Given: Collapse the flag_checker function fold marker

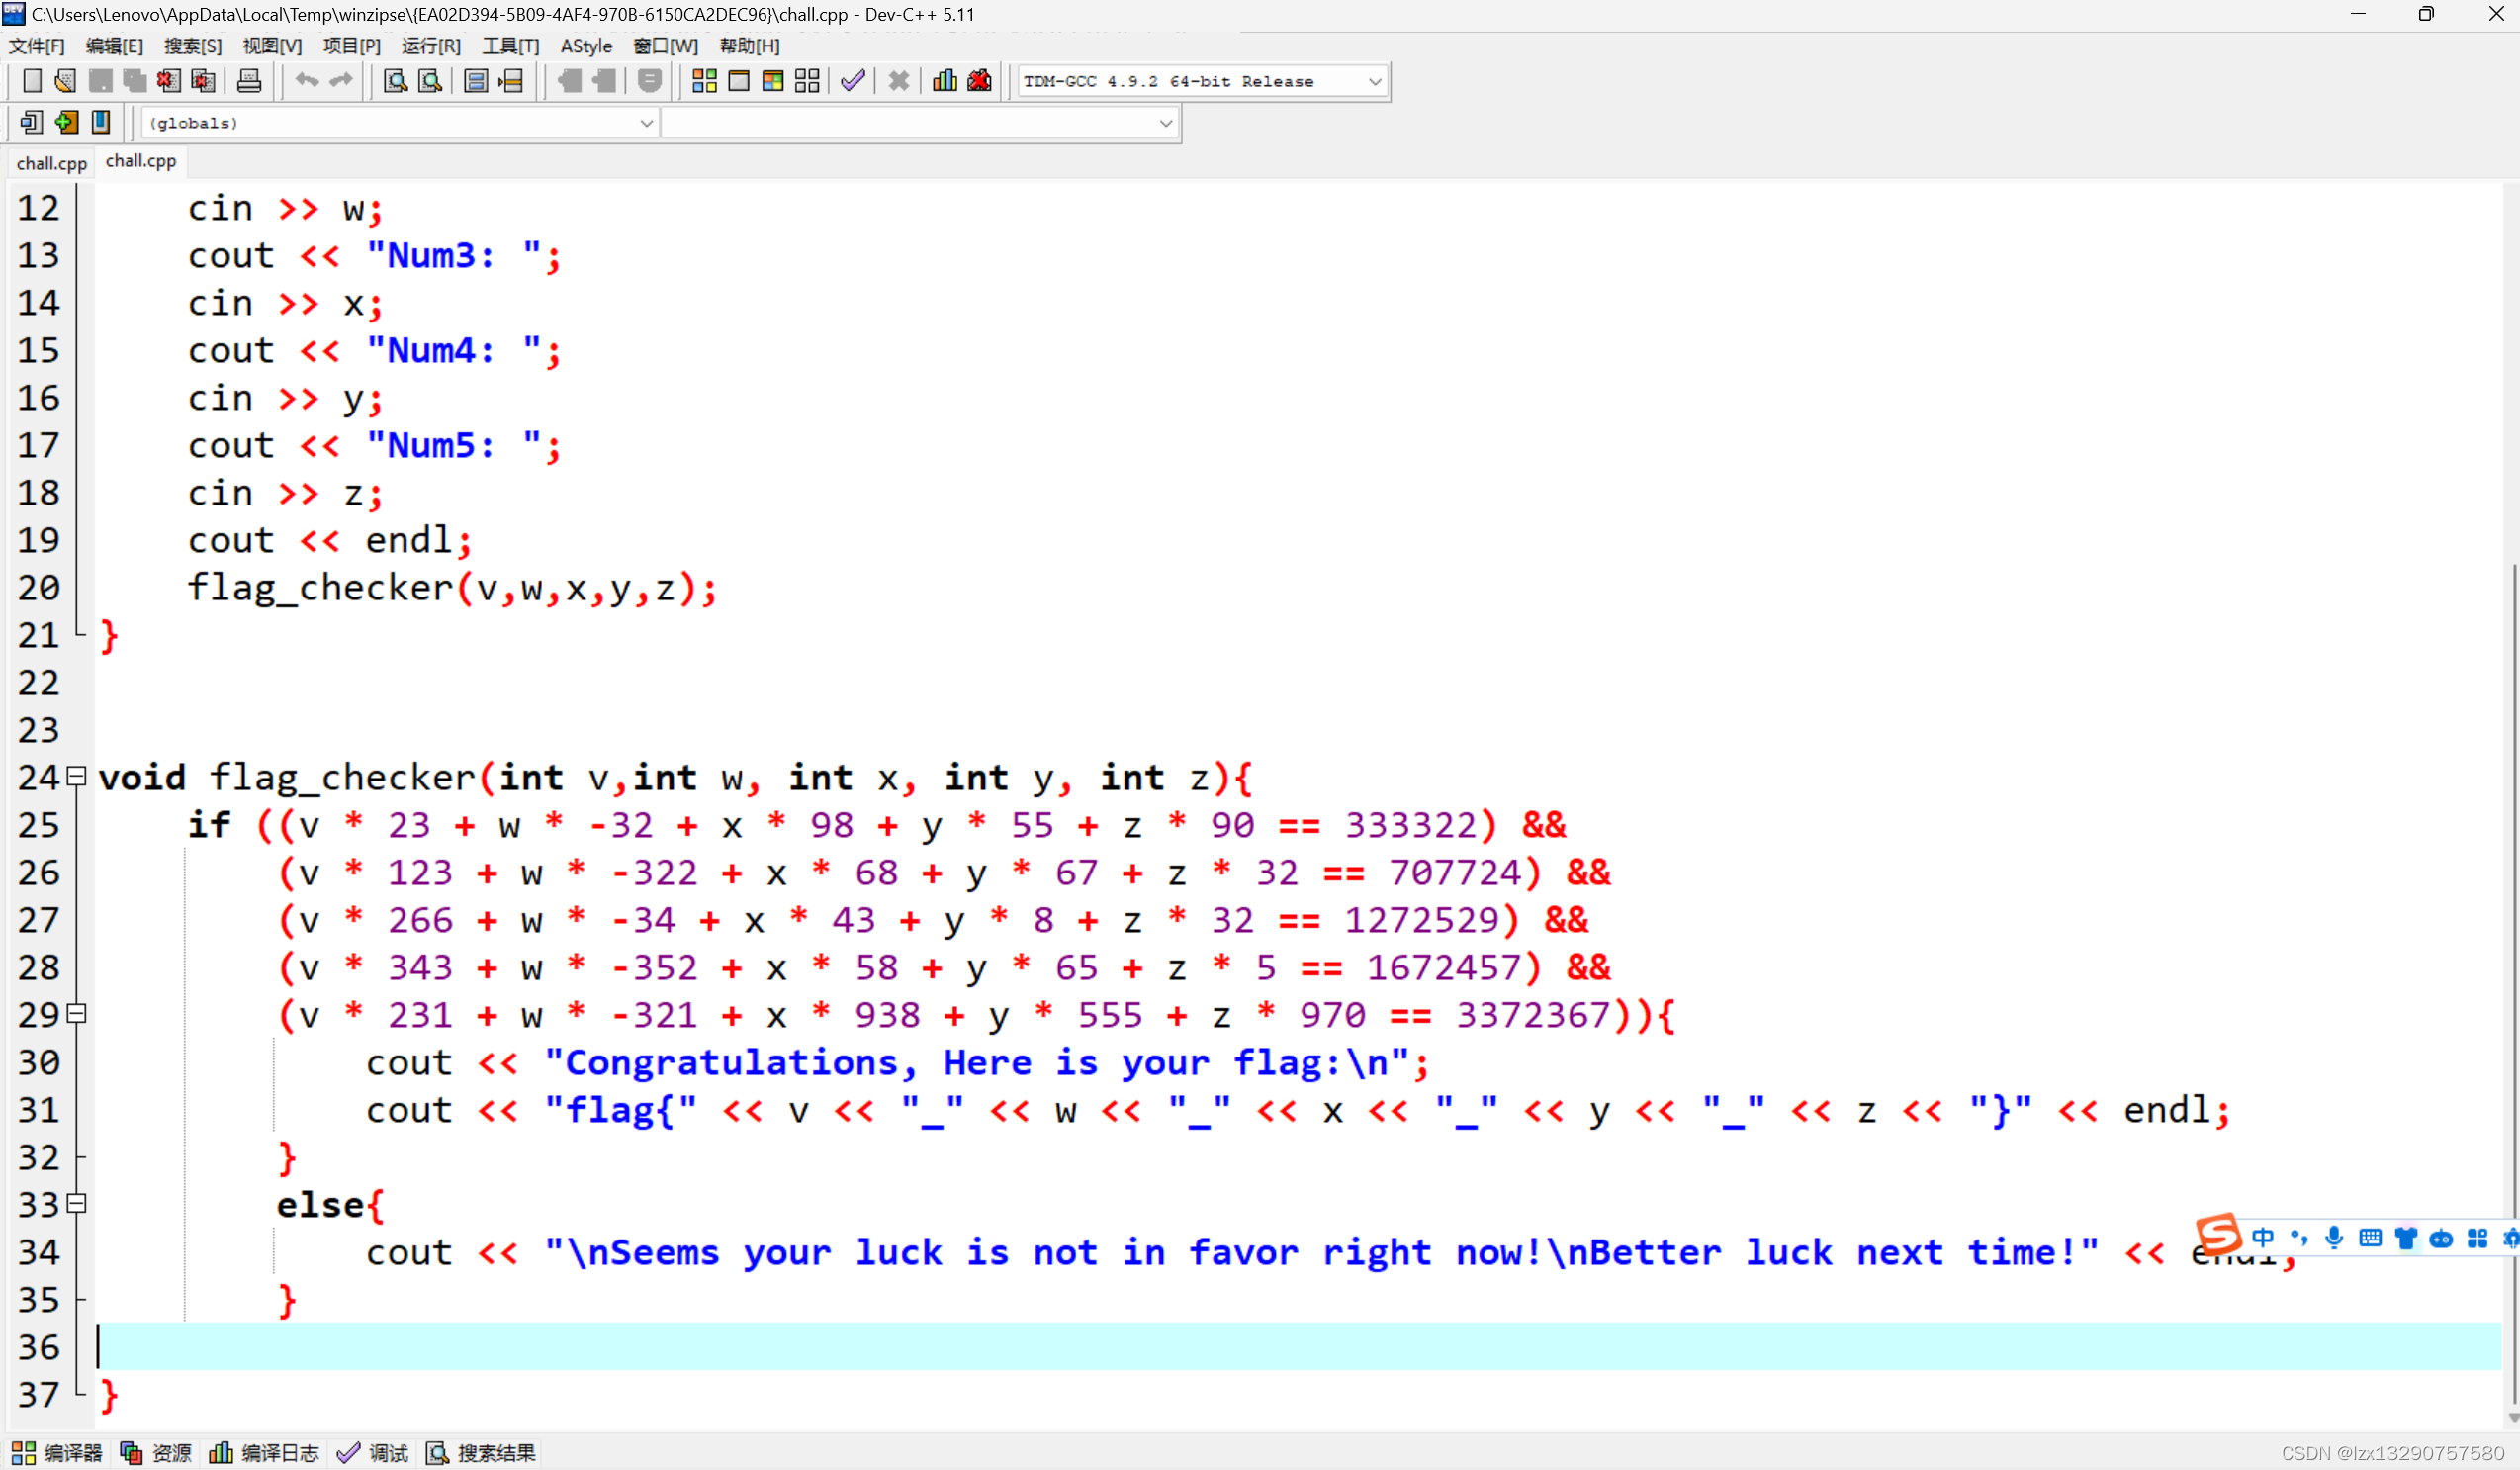Looking at the screenshot, I should click(x=75, y=777).
